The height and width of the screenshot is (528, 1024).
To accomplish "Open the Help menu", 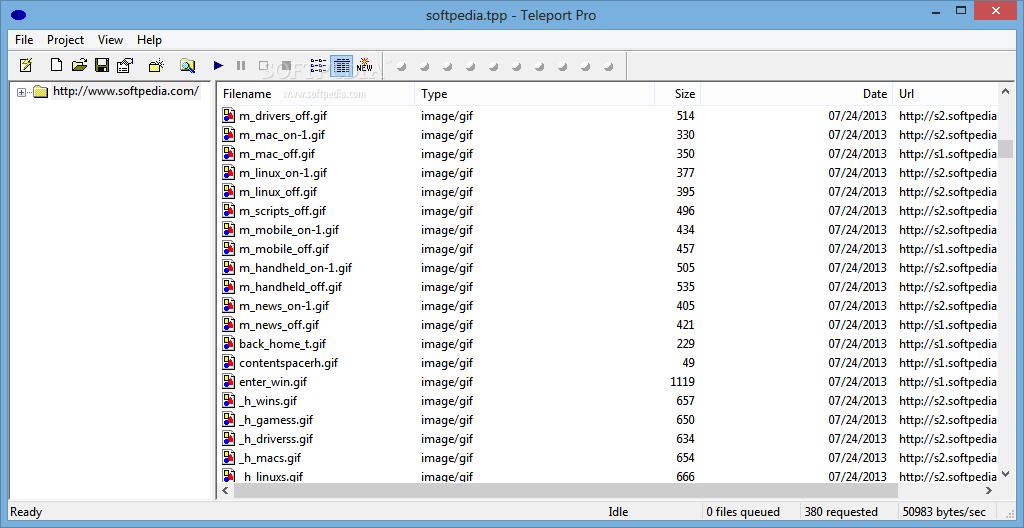I will click(x=150, y=40).
